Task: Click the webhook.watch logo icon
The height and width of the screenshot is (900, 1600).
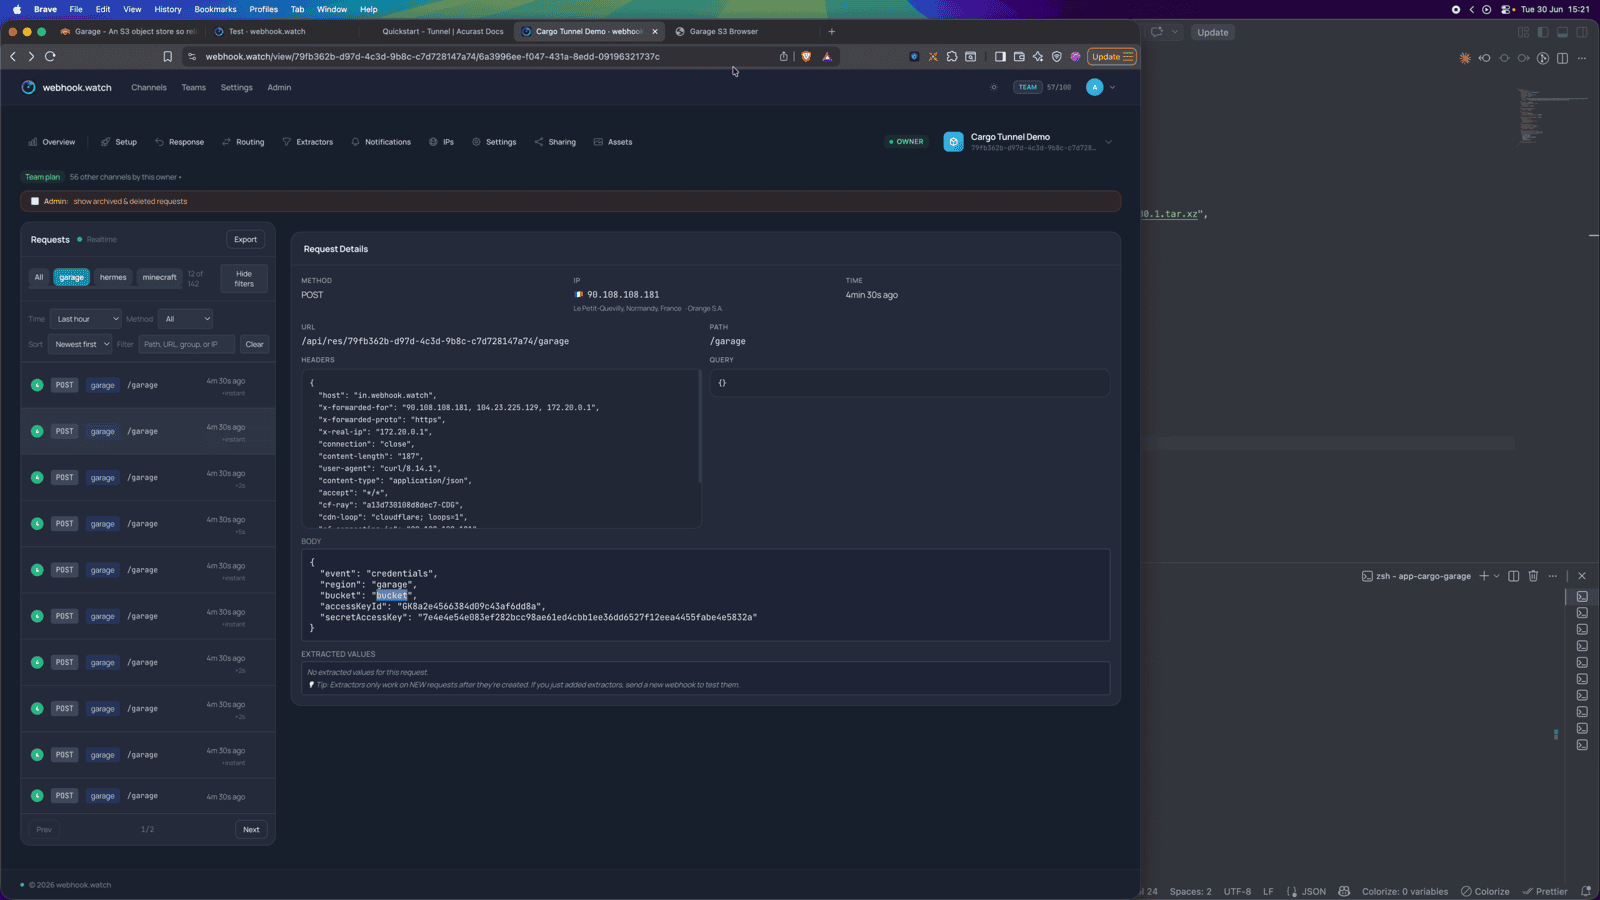Action: tap(28, 87)
